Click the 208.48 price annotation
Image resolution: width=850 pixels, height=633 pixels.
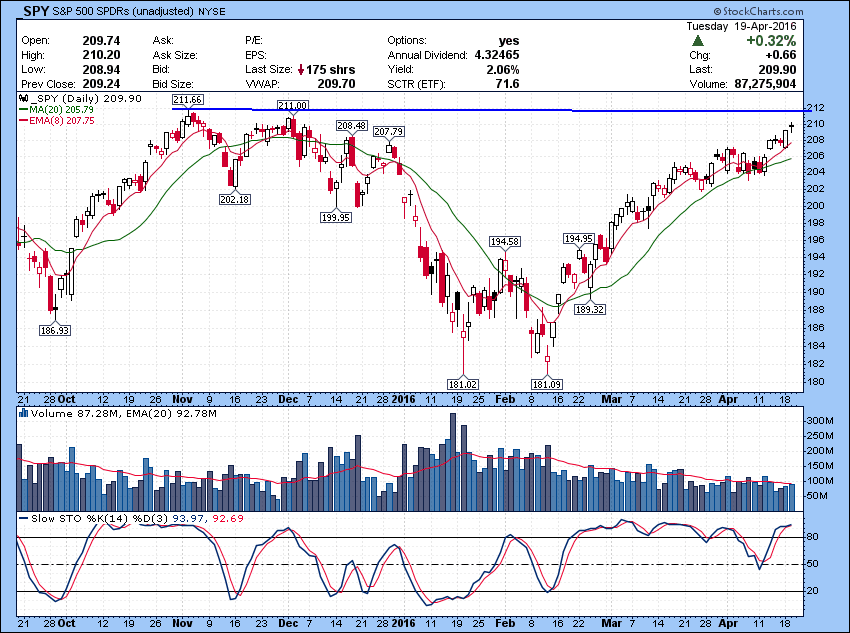pos(352,125)
